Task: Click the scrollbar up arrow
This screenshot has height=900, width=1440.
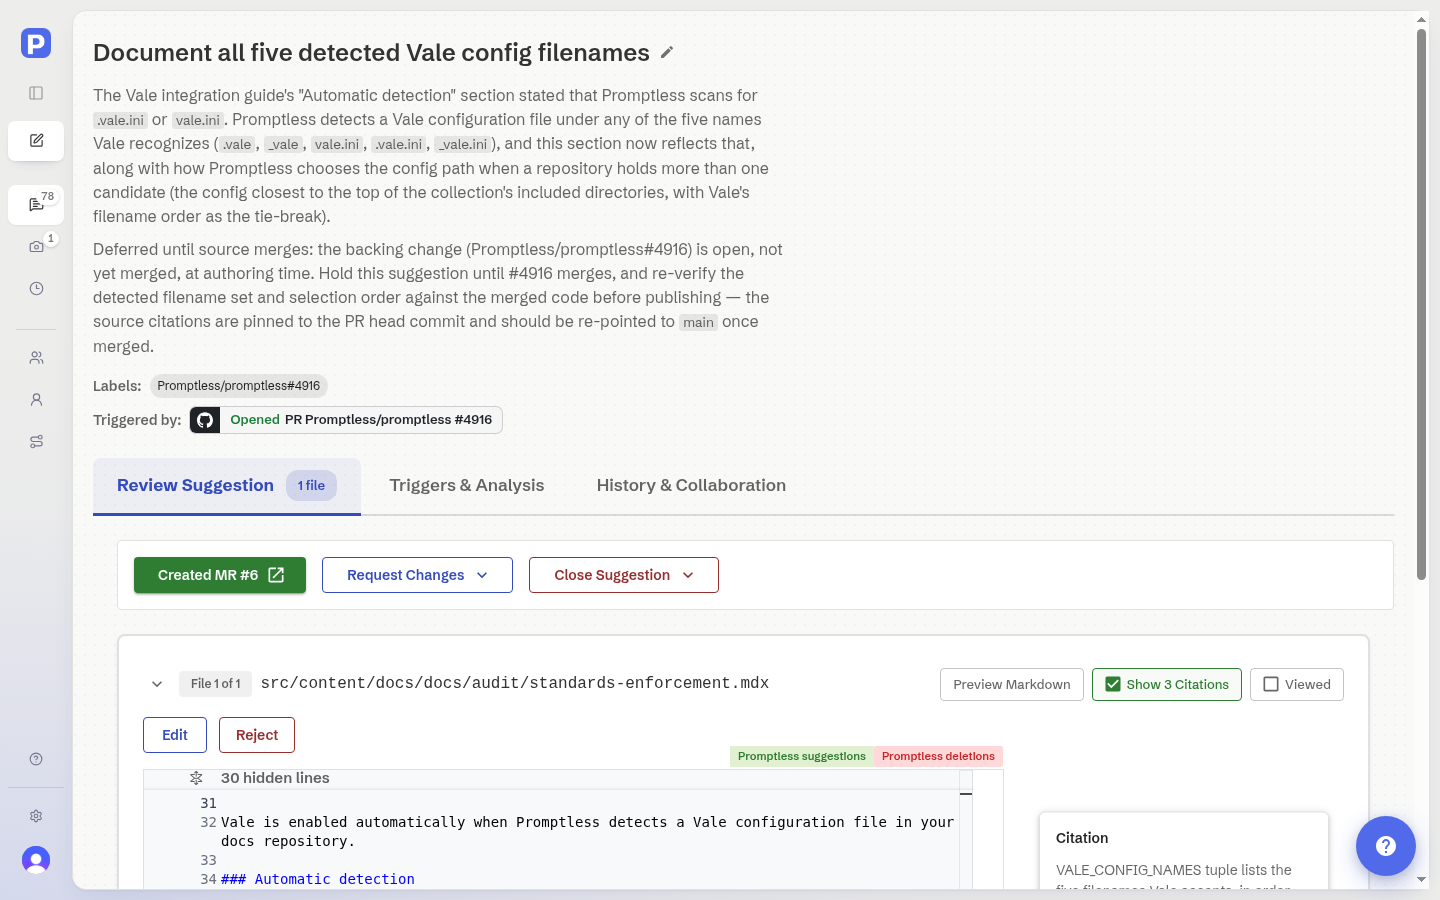Action: point(1421,19)
